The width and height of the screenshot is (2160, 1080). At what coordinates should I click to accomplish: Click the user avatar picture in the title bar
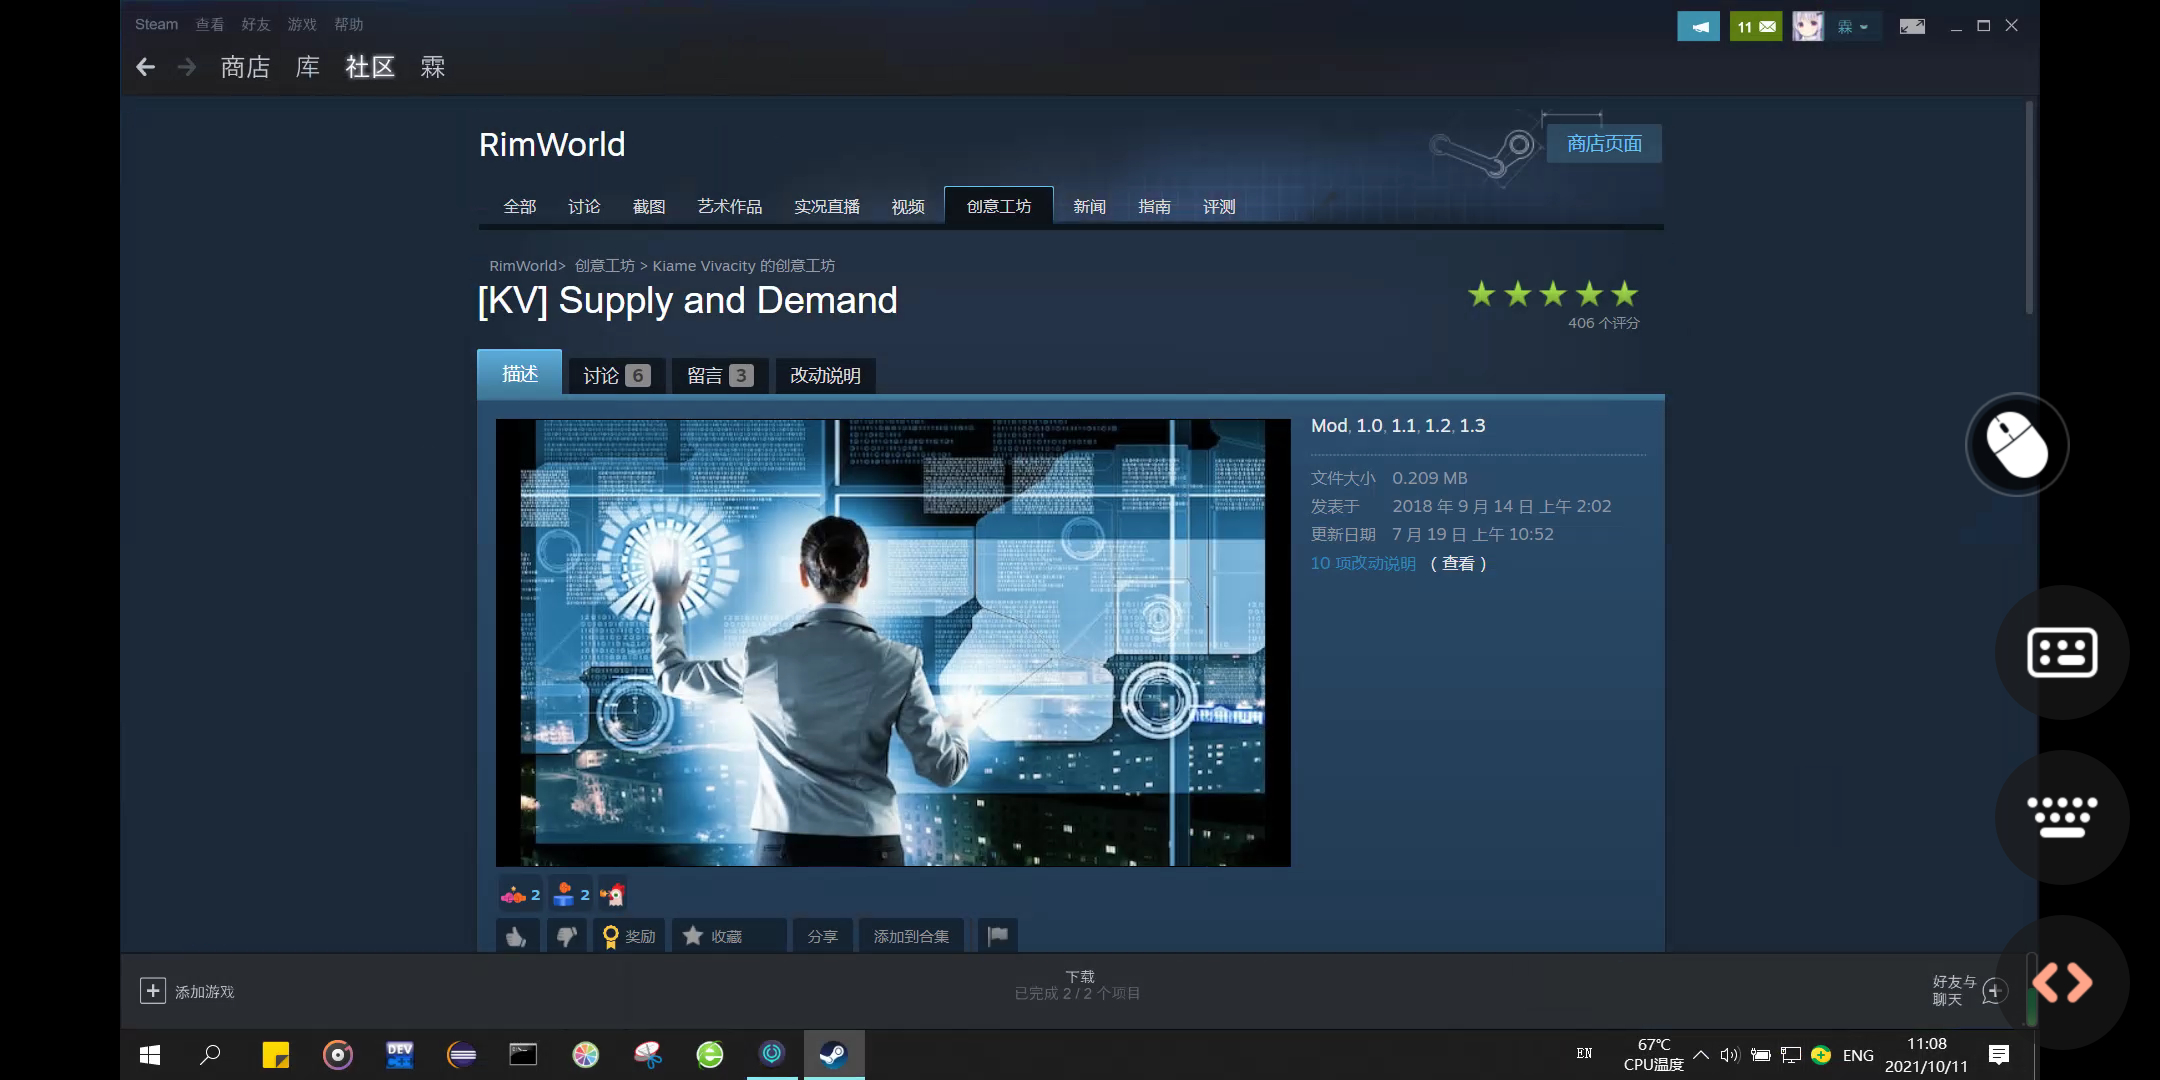[1808, 27]
